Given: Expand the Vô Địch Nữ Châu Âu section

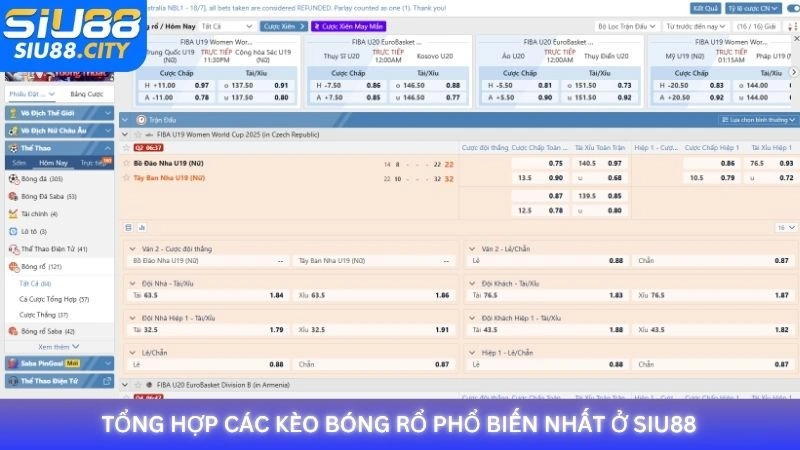Looking at the screenshot, I should pos(108,131).
